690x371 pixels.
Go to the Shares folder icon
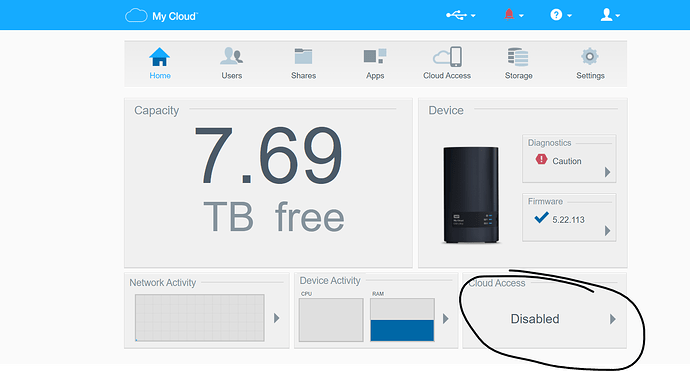303,56
